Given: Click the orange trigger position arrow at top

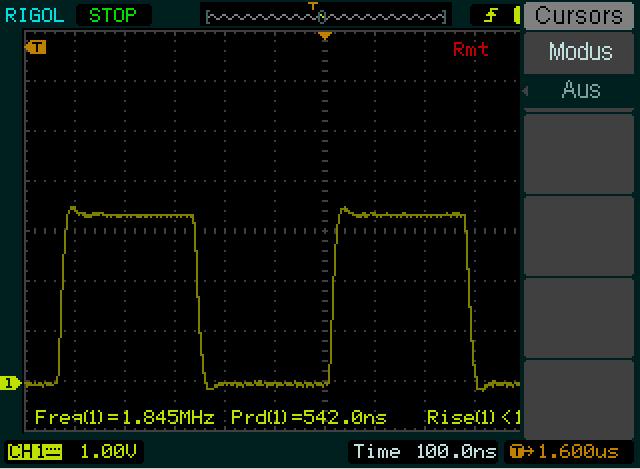Looking at the screenshot, I should tap(325, 37).
